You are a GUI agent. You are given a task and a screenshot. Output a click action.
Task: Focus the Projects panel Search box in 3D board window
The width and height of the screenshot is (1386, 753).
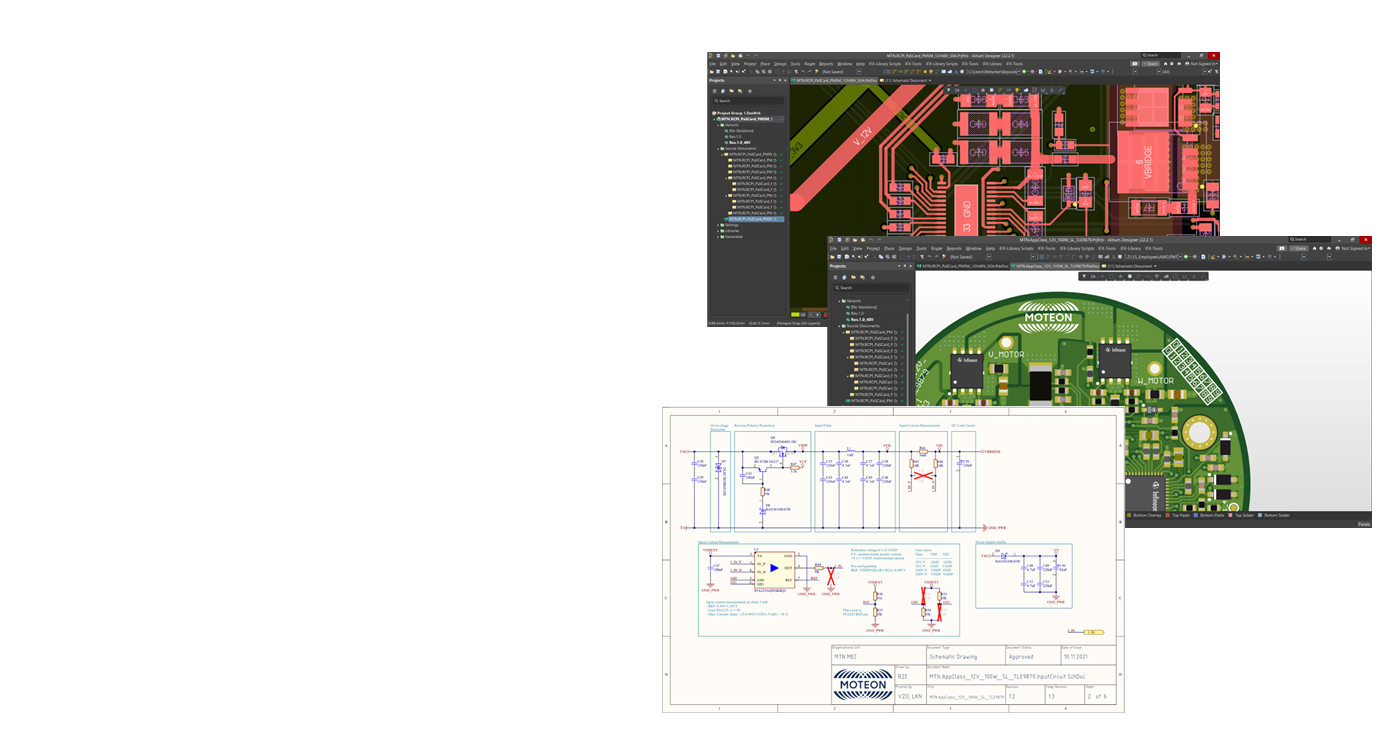tap(871, 288)
